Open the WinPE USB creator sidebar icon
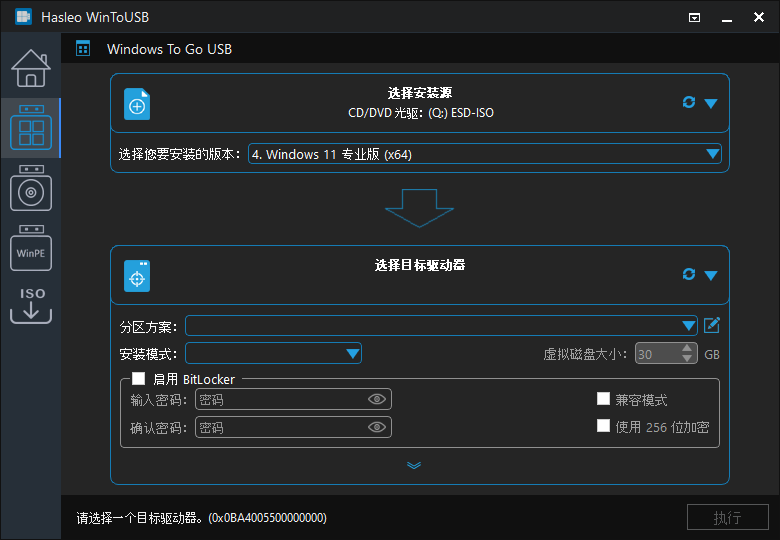 tap(31, 248)
